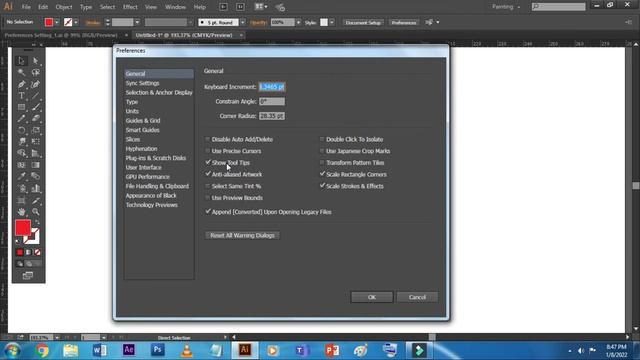
Task: Switch to the Untitled-1 document tab
Action: click(x=184, y=36)
